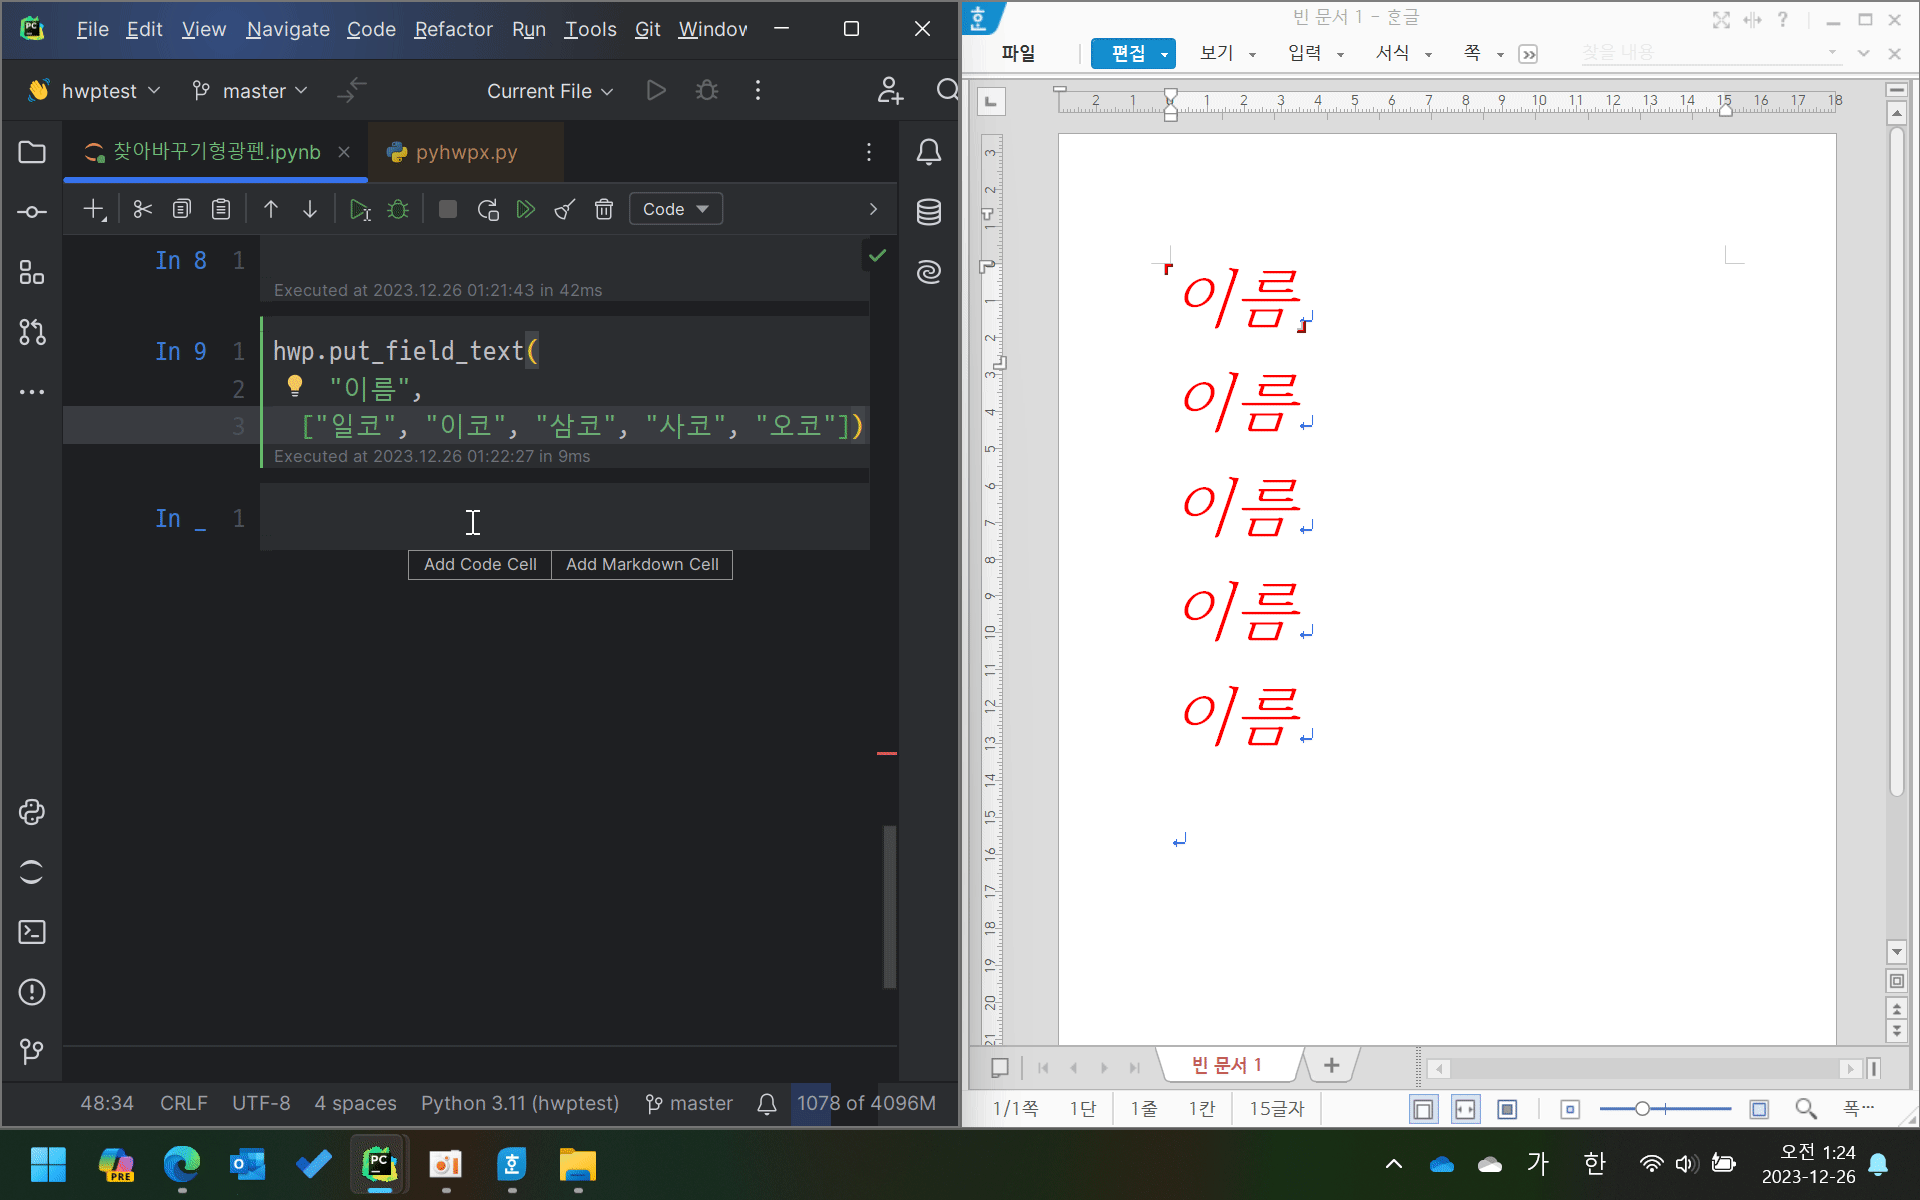Viewport: 1920px width, 1200px height.
Task: Open the Database tool window
Action: 928,212
